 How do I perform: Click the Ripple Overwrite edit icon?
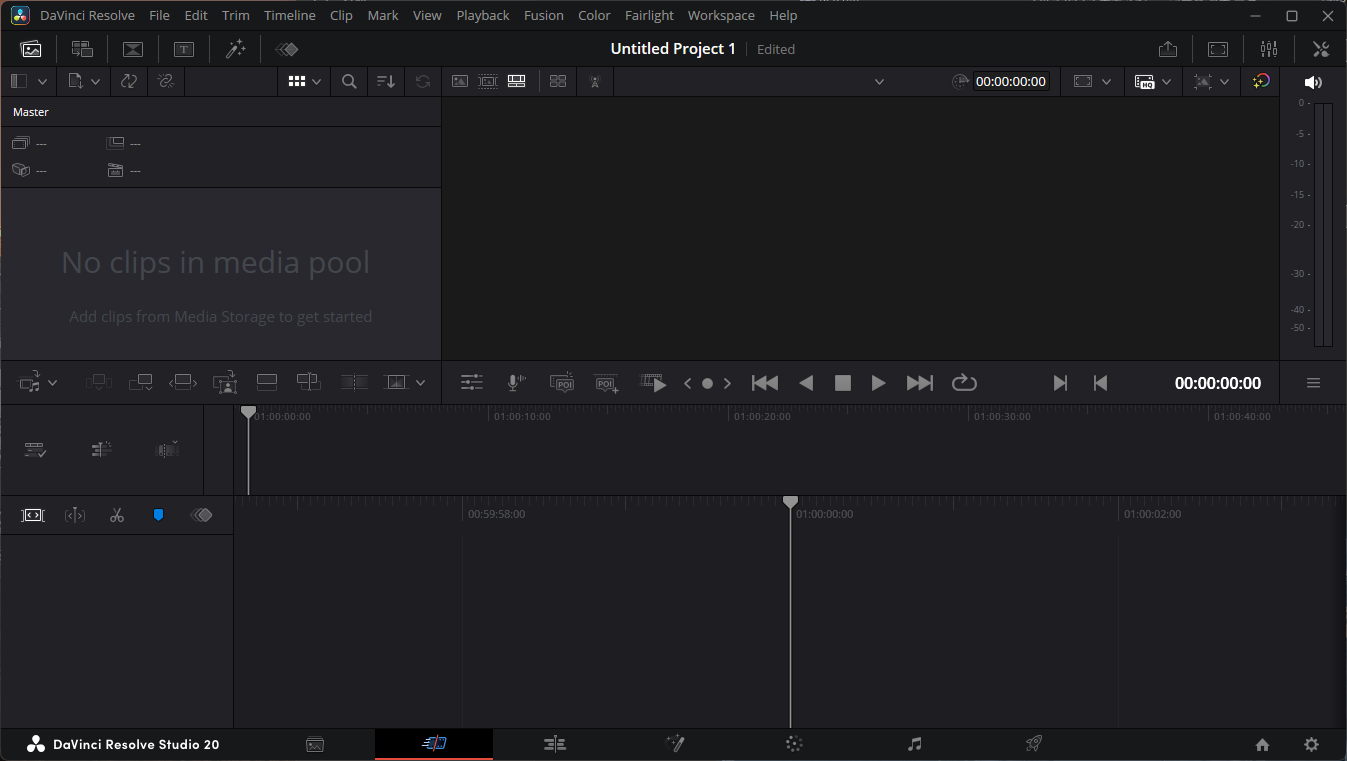click(x=183, y=382)
